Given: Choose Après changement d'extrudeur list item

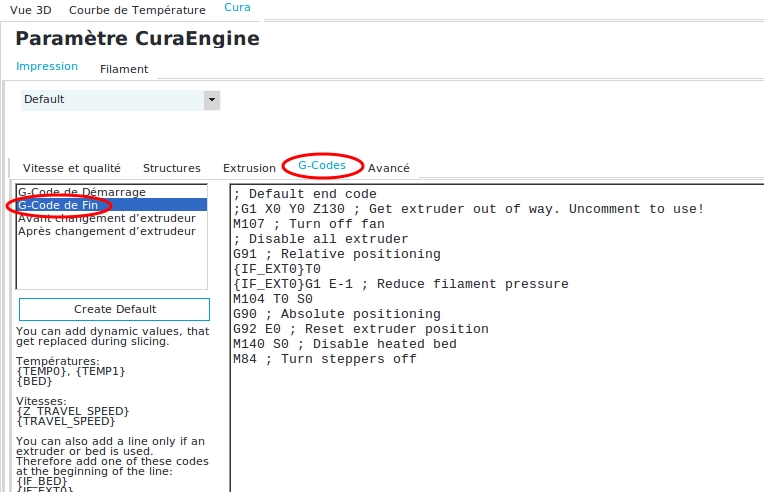Looking at the screenshot, I should pos(107,231).
